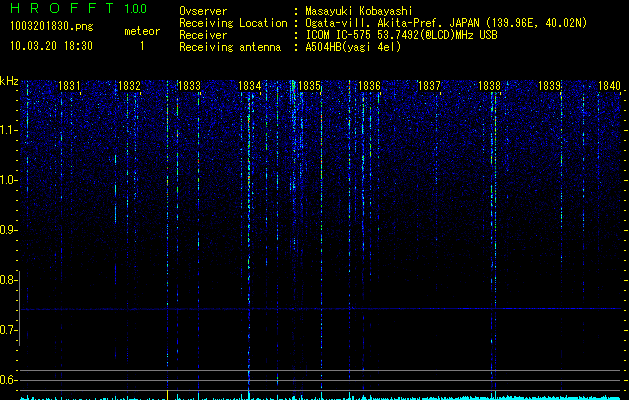Screen dimensions: 629x400
Task: Click the meteor count value 1
Action: (x=142, y=46)
